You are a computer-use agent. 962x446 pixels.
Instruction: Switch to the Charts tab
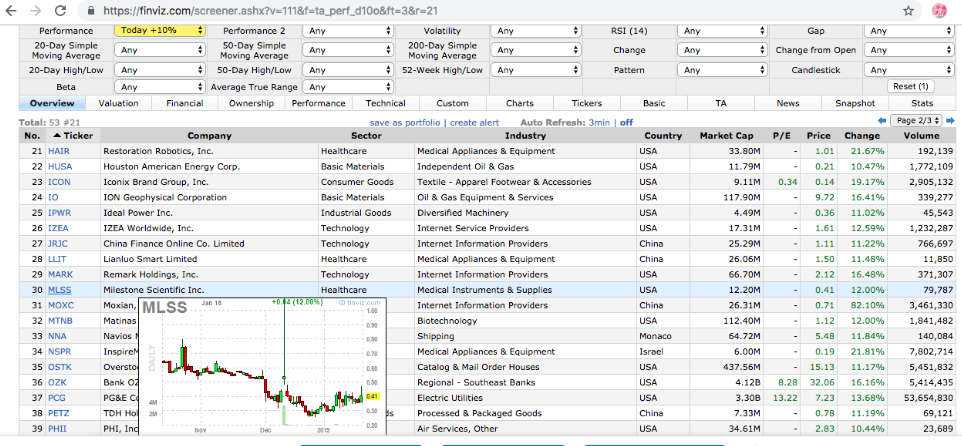(520, 103)
